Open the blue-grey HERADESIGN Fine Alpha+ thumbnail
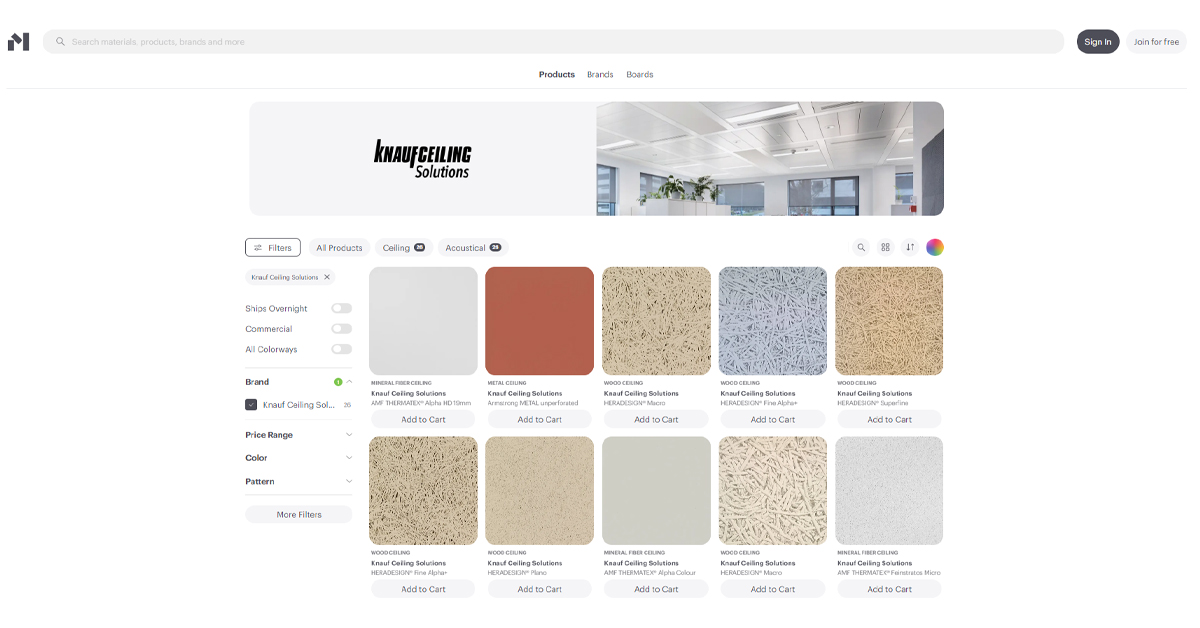1200x628 pixels. pos(773,321)
